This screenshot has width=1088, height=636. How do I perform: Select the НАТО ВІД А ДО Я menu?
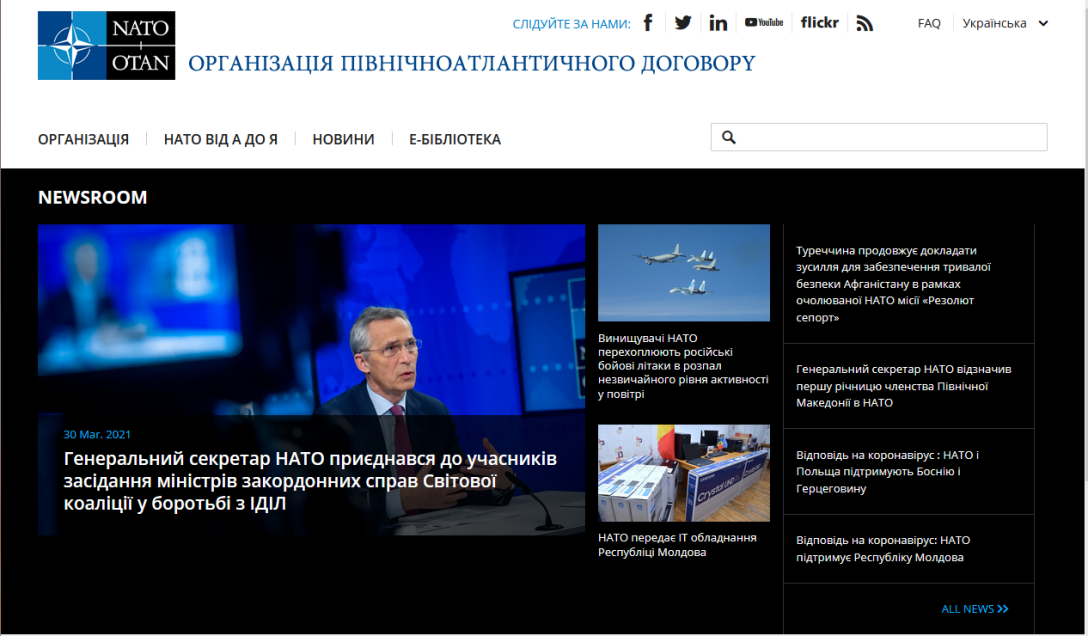[221, 139]
